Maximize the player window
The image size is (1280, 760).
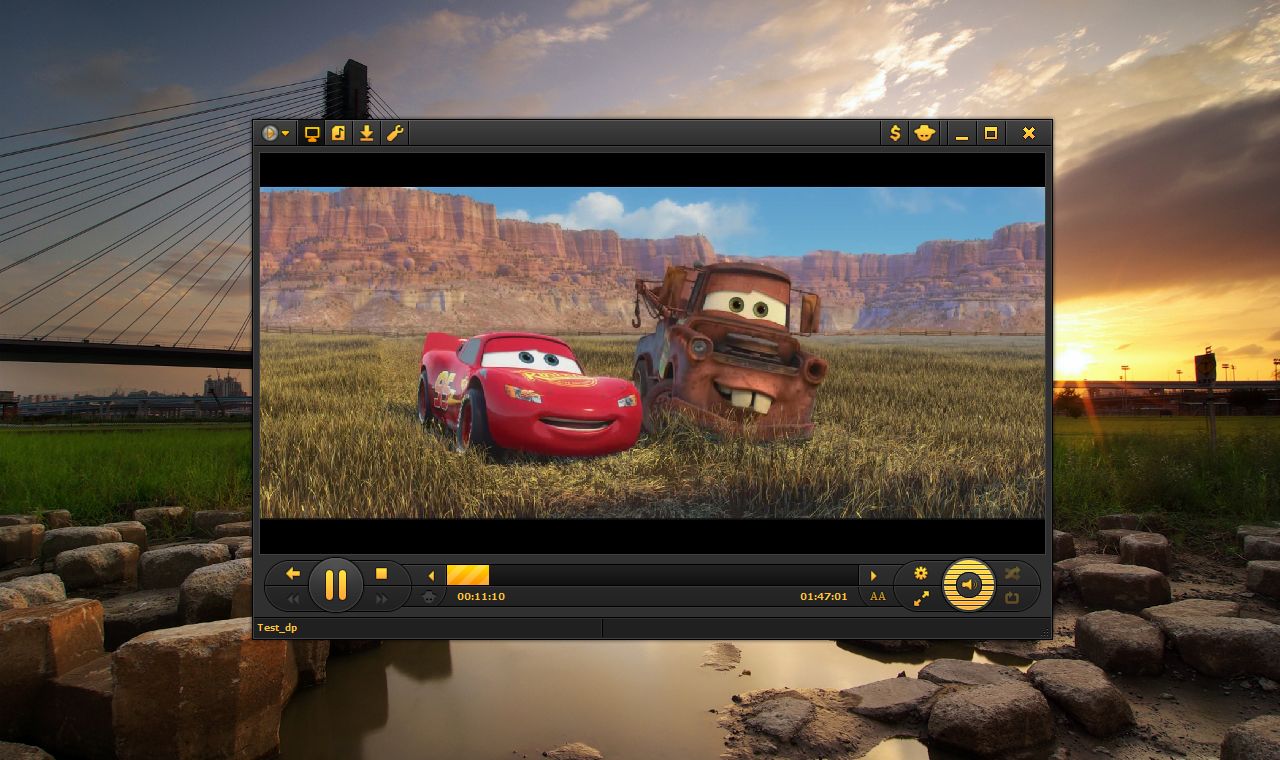[x=991, y=133]
